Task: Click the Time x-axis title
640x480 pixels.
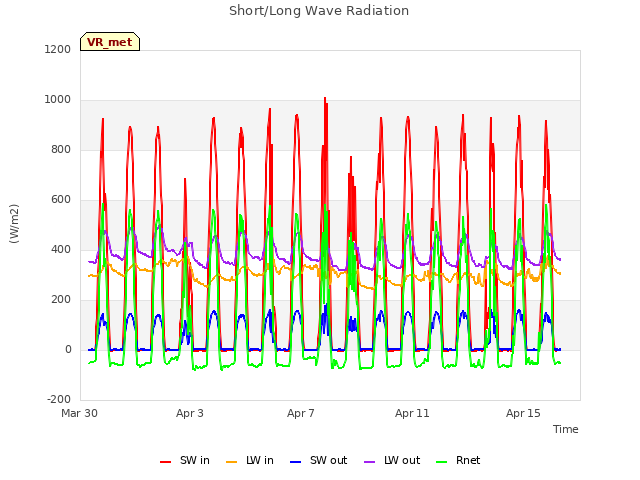Action: pos(565,429)
